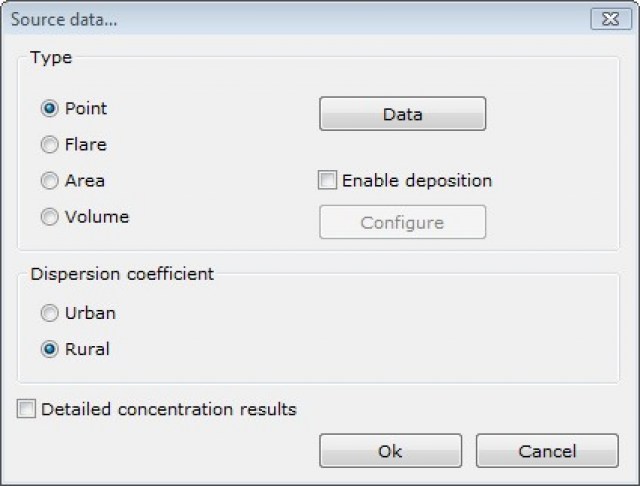
Task: Click the 'Enable deposition' text label
Action: tap(417, 181)
